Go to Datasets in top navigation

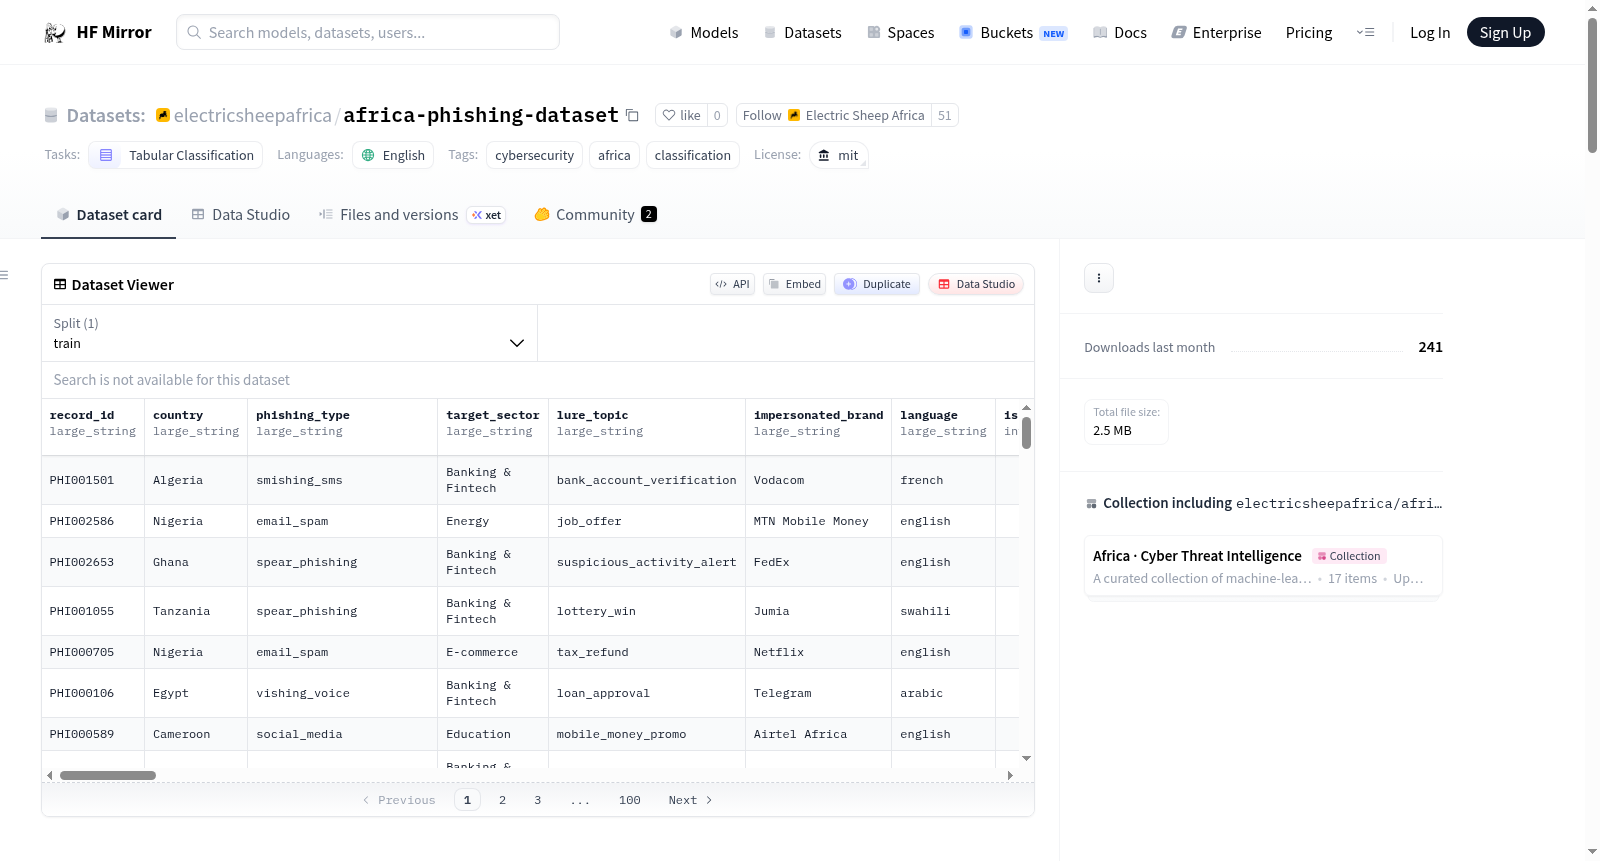802,33
